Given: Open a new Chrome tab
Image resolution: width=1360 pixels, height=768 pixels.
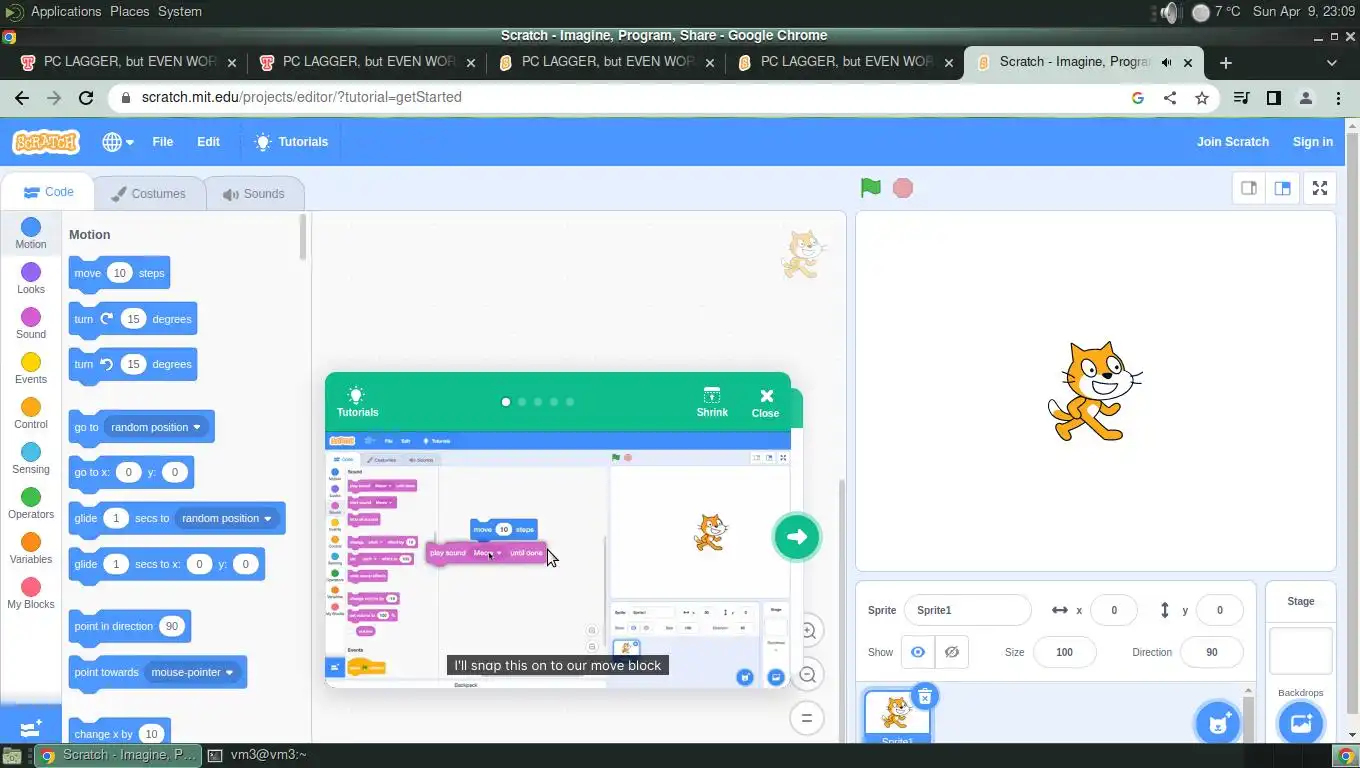Looking at the screenshot, I should click(x=1226, y=62).
